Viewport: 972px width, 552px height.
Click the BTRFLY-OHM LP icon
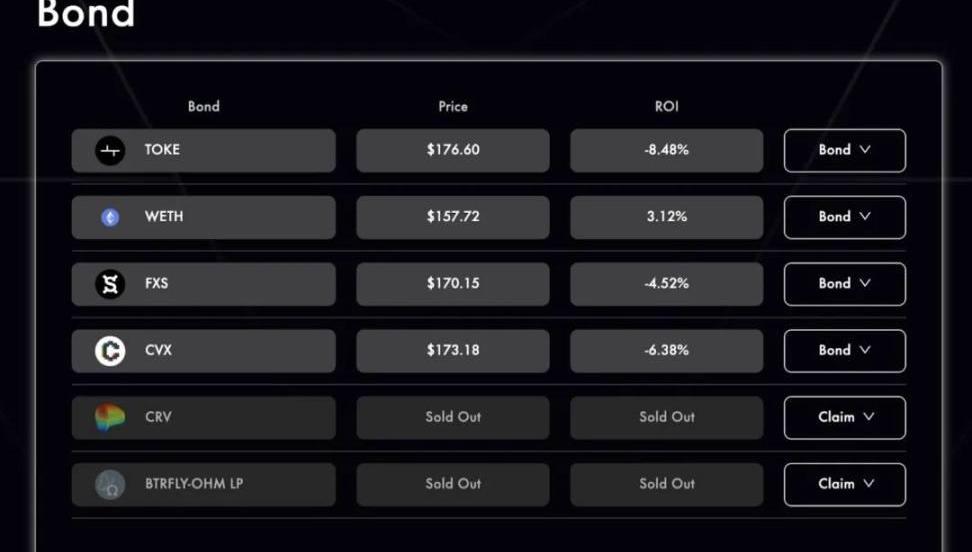tap(110, 485)
